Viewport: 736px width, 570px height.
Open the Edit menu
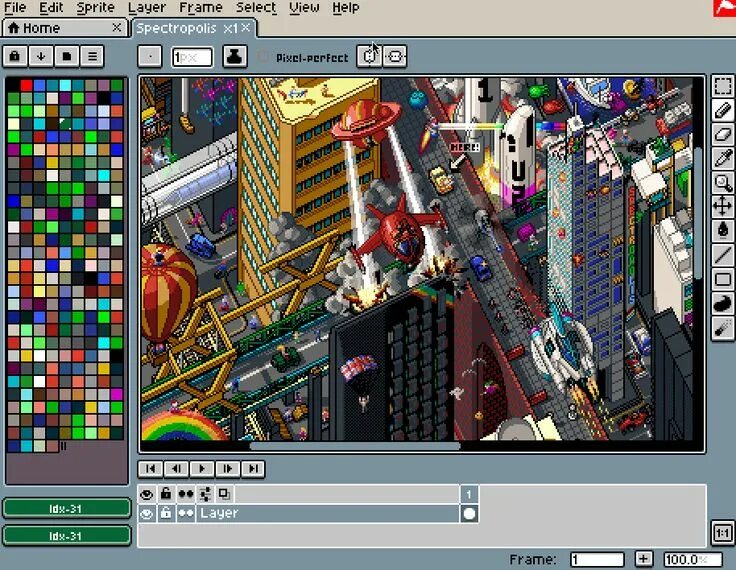pyautogui.click(x=51, y=8)
